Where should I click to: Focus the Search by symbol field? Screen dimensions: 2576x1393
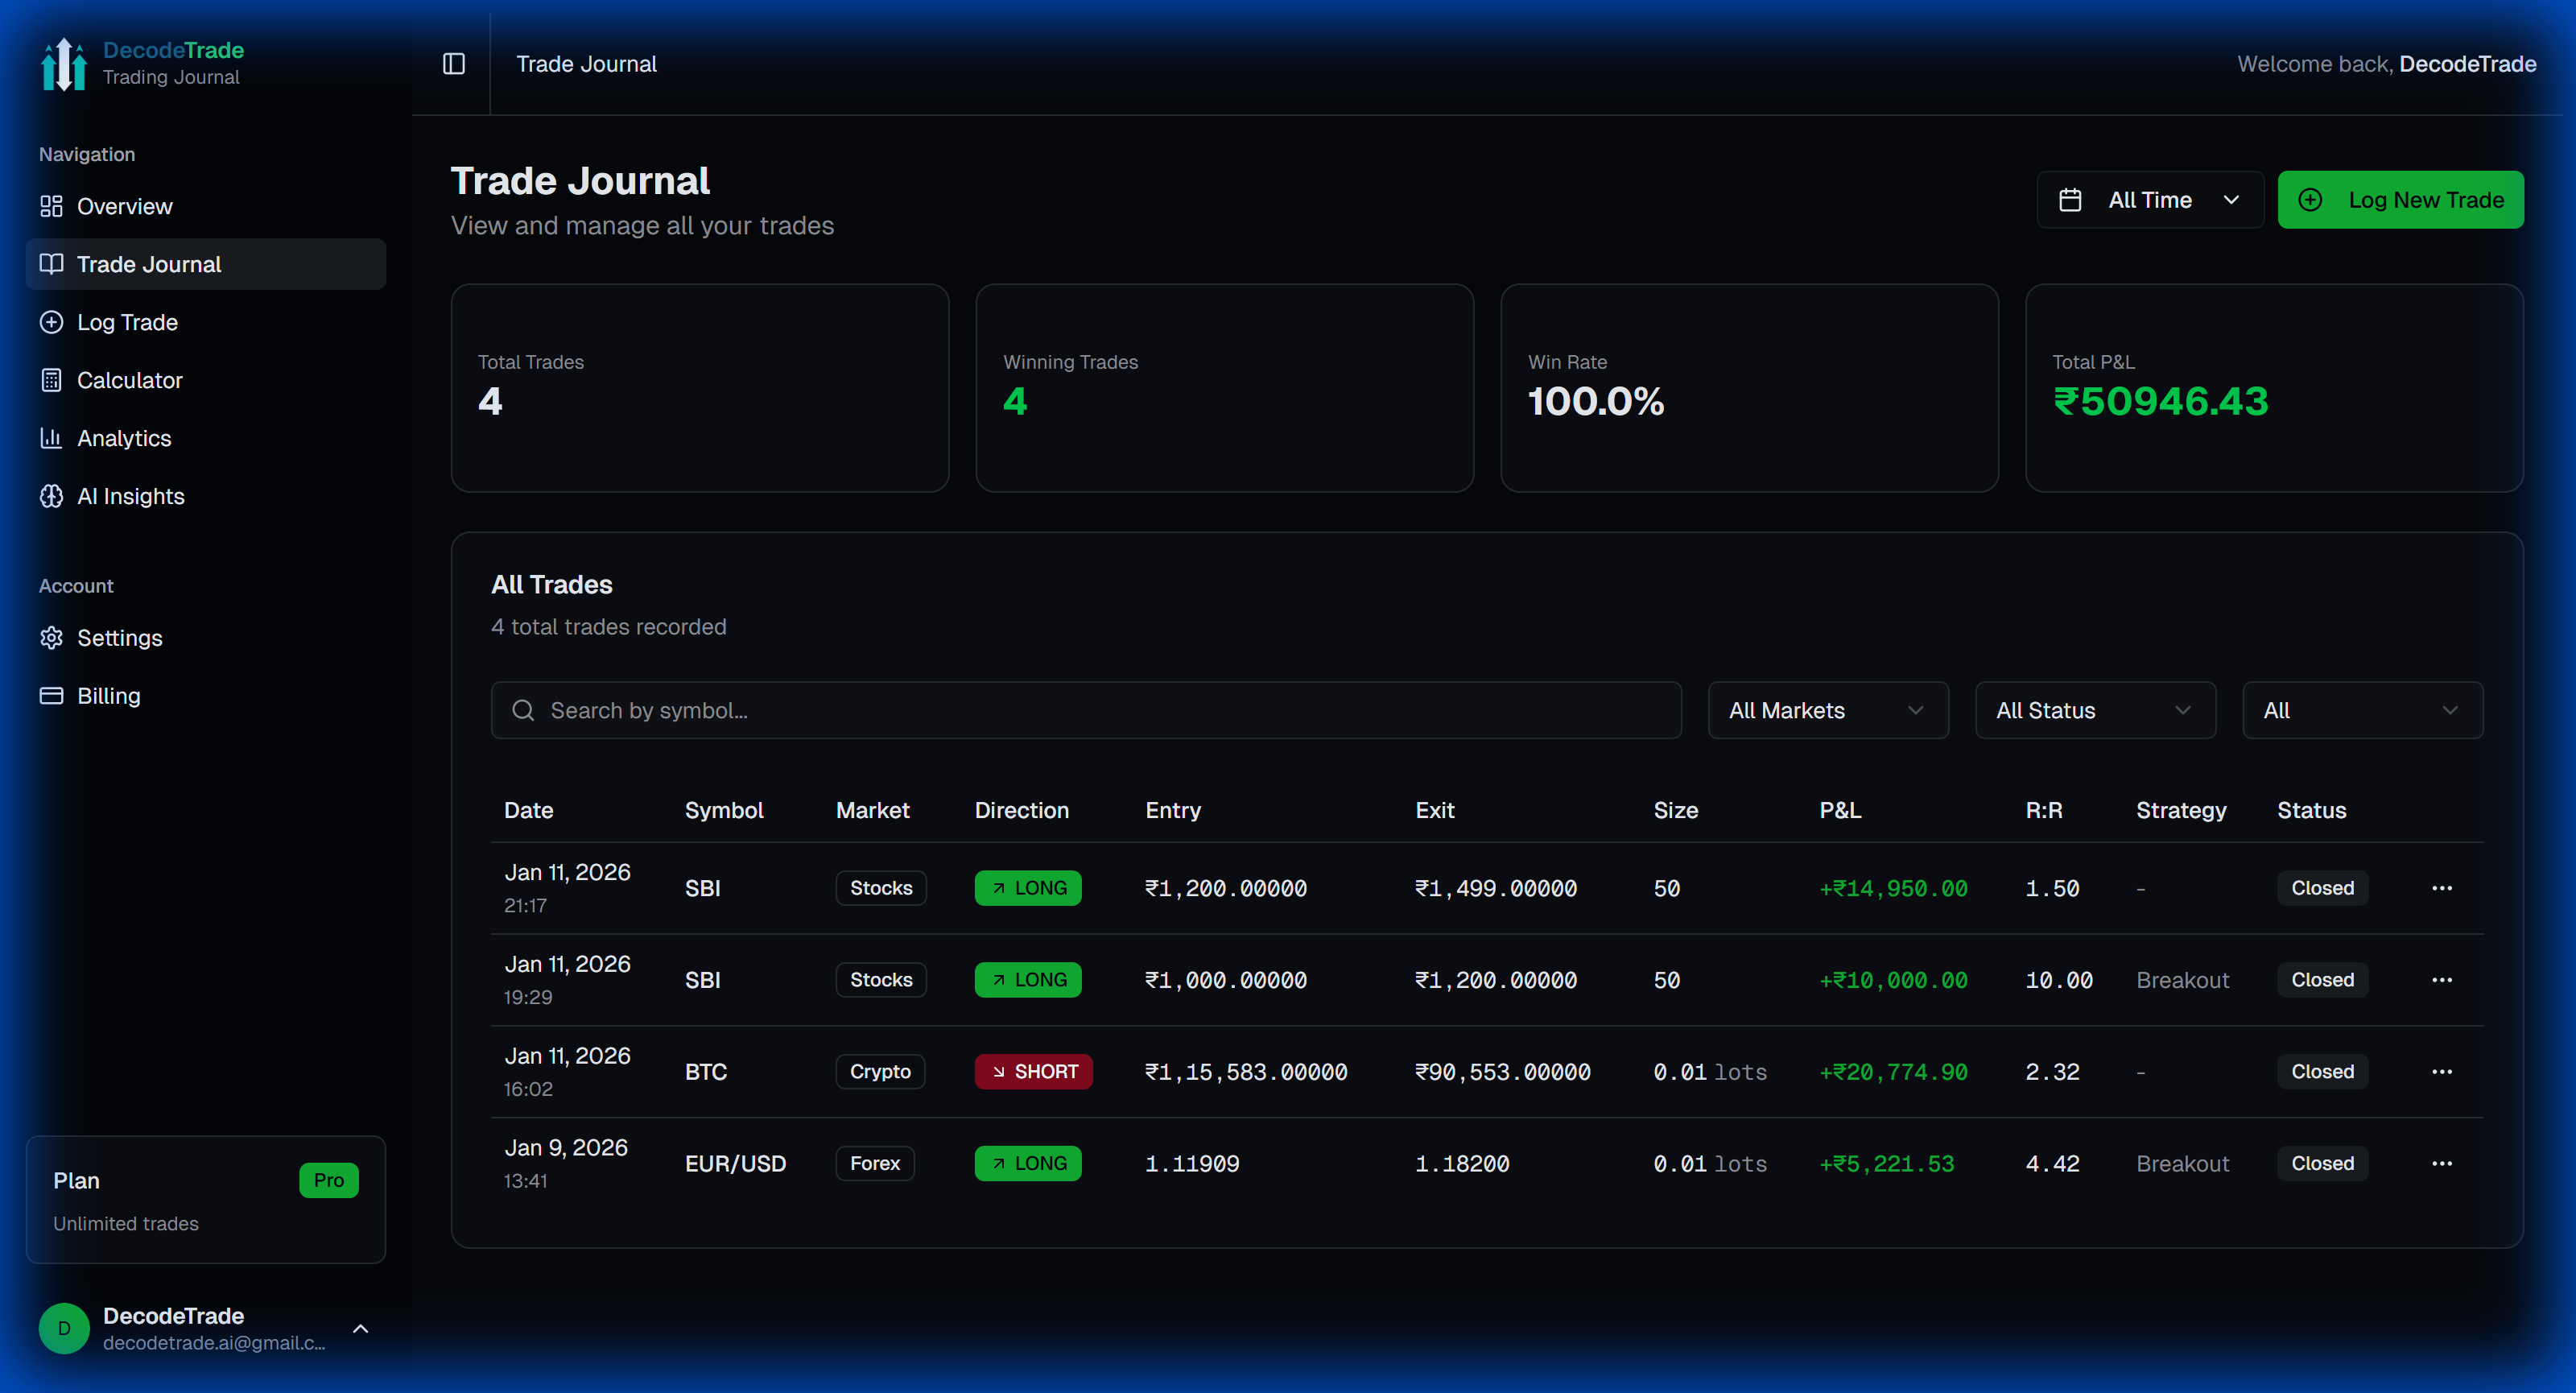pos(1085,711)
